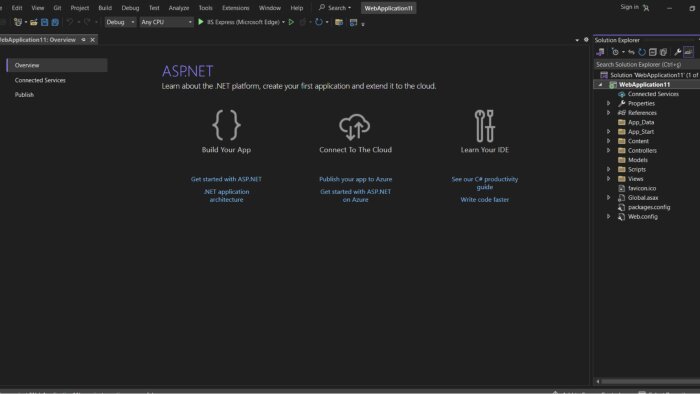Image resolution: width=700 pixels, height=394 pixels.
Task: Select the packages.config file
Action: tap(649, 207)
